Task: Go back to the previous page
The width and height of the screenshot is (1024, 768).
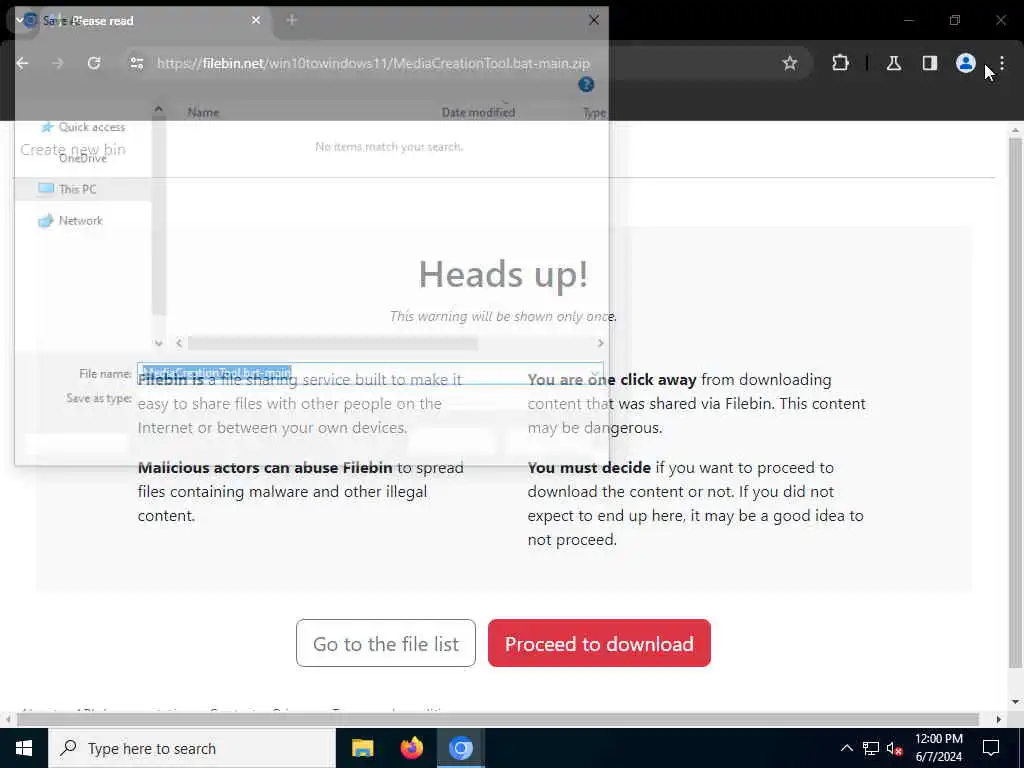Action: [x=23, y=63]
